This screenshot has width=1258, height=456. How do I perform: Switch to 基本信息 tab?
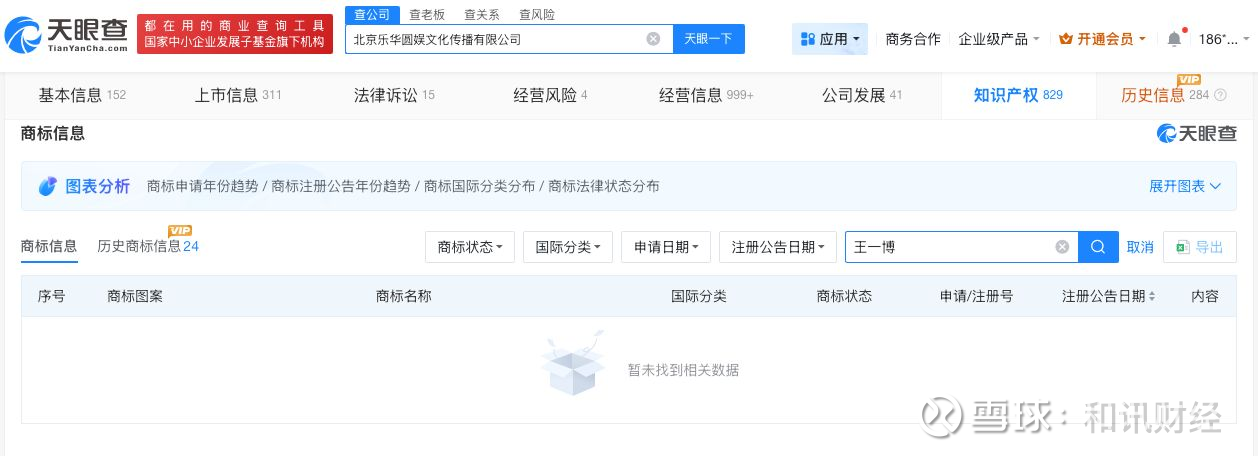82,95
